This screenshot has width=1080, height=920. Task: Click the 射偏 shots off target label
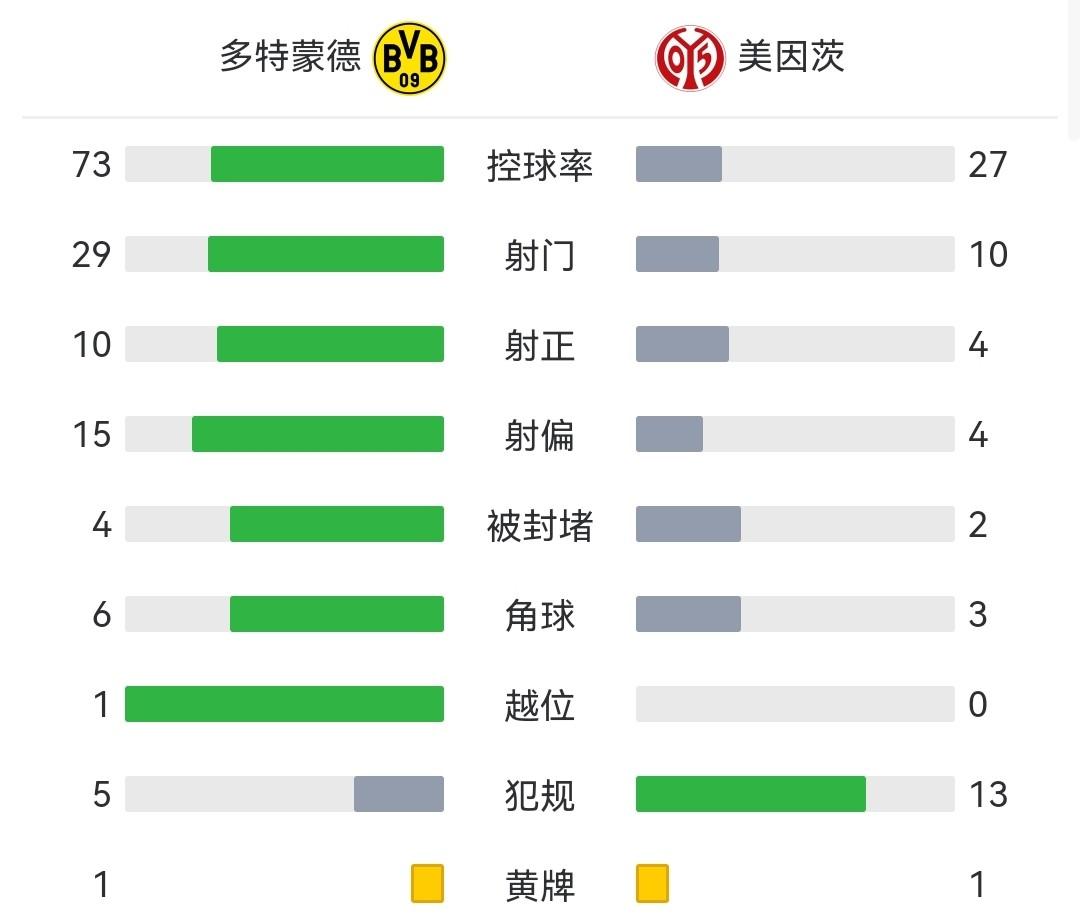540,435
